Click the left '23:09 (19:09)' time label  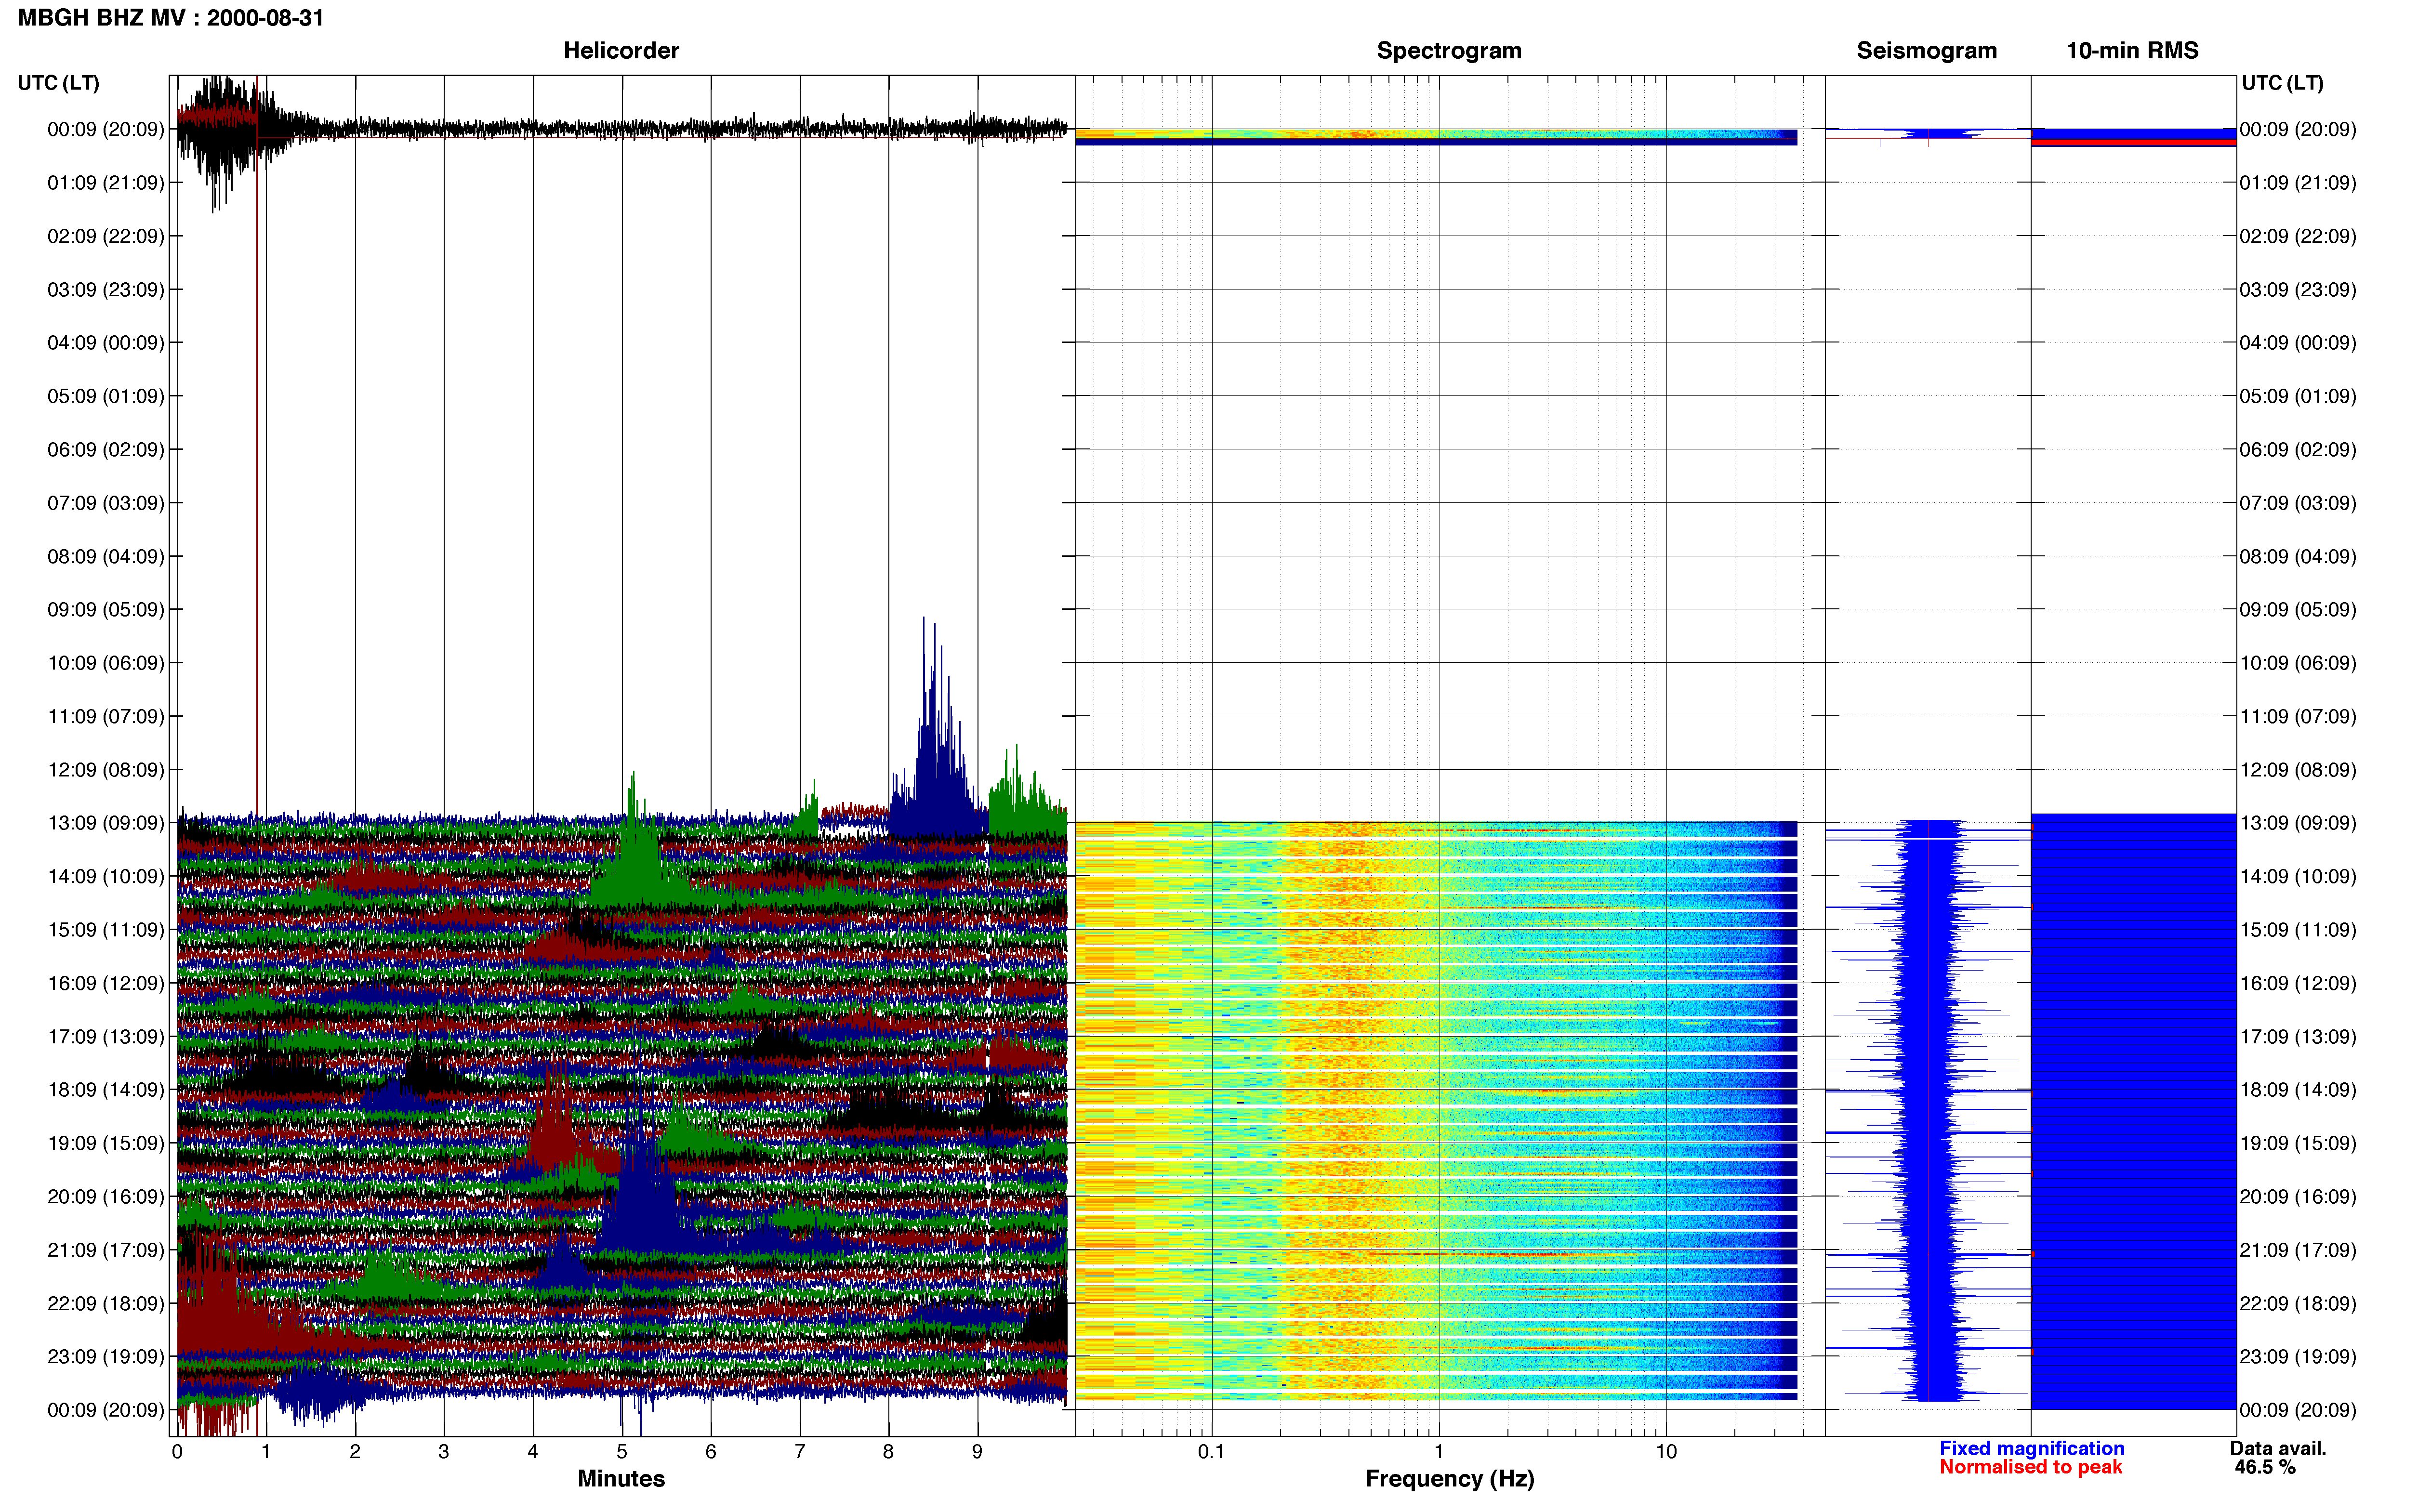click(x=106, y=1356)
